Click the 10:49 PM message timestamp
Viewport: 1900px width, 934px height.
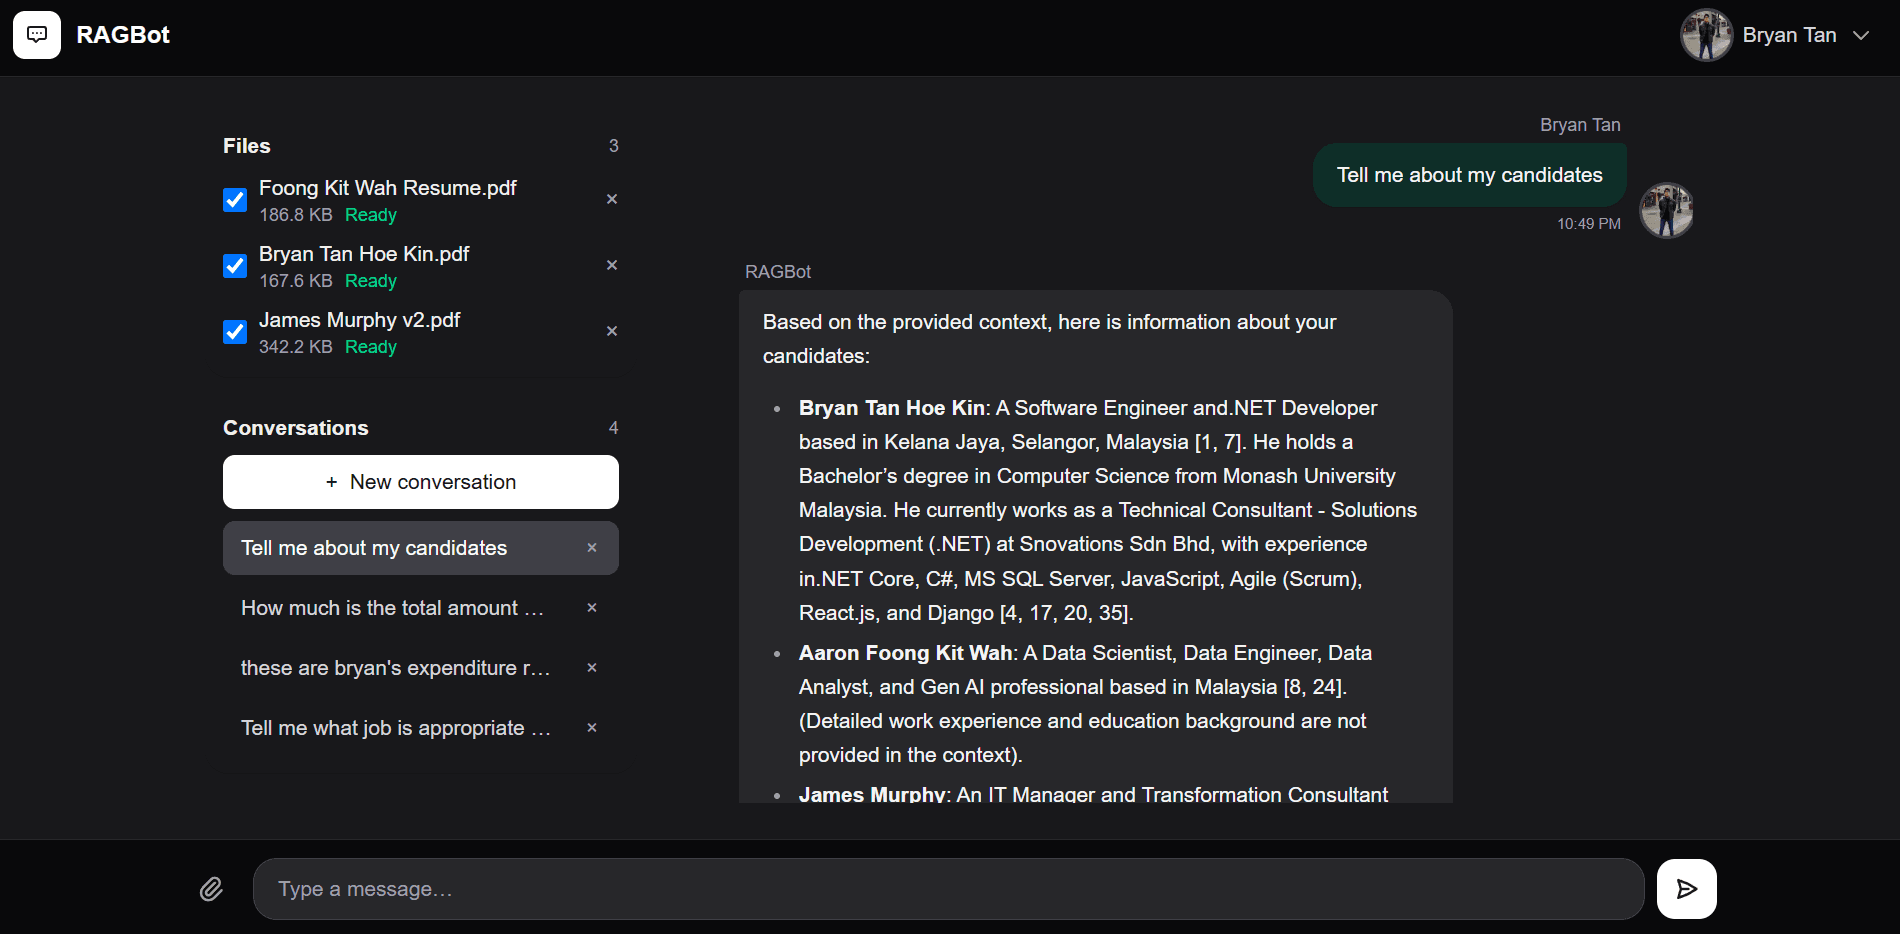pos(1589,224)
